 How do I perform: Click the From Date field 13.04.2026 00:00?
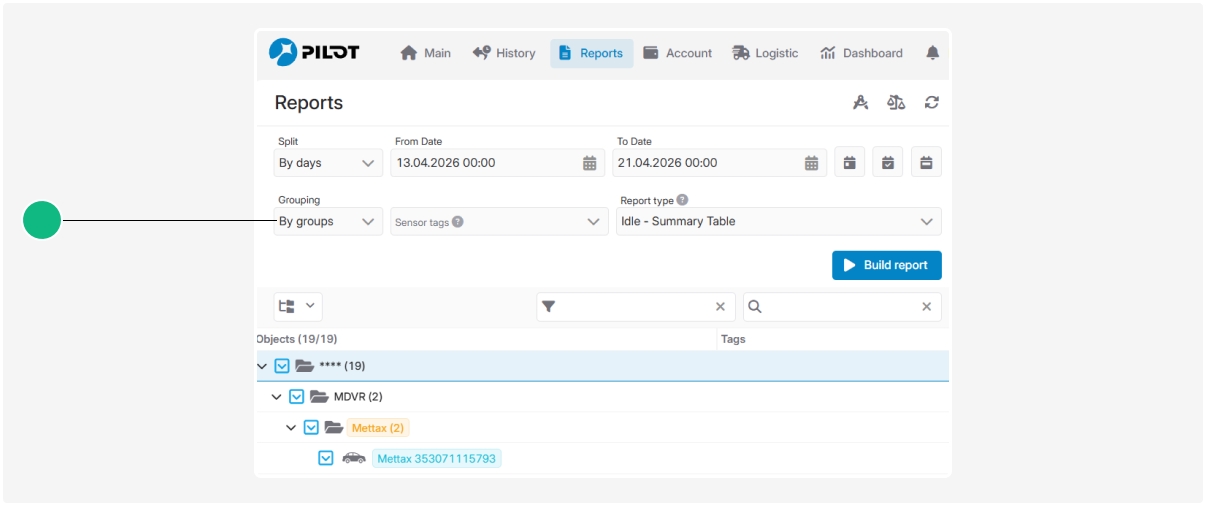500,163
